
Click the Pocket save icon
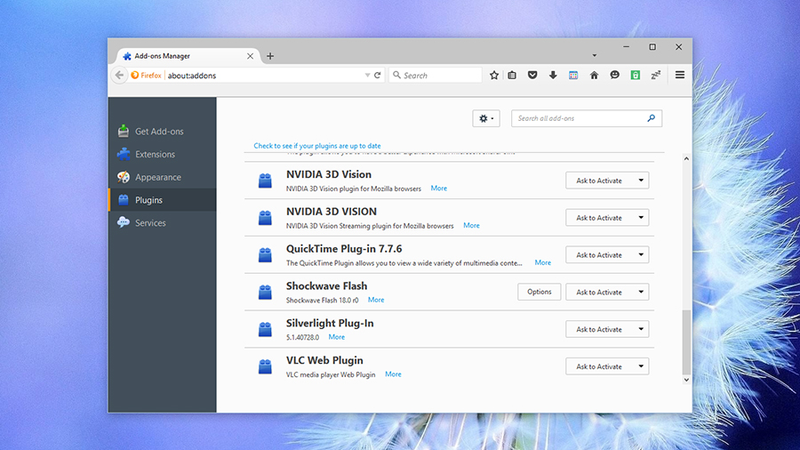coord(533,75)
